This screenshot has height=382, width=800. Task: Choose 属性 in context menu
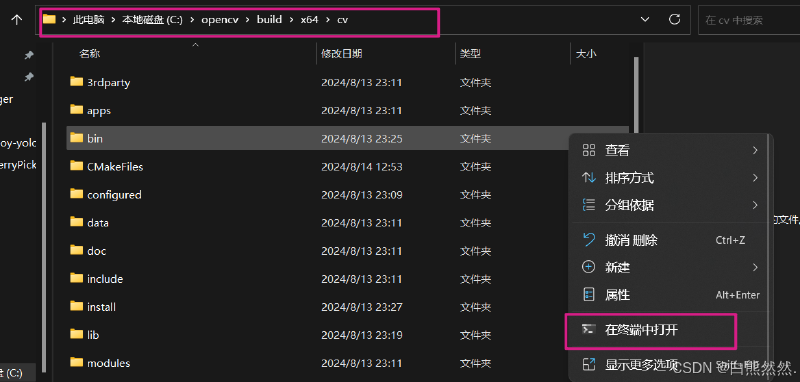(670, 295)
